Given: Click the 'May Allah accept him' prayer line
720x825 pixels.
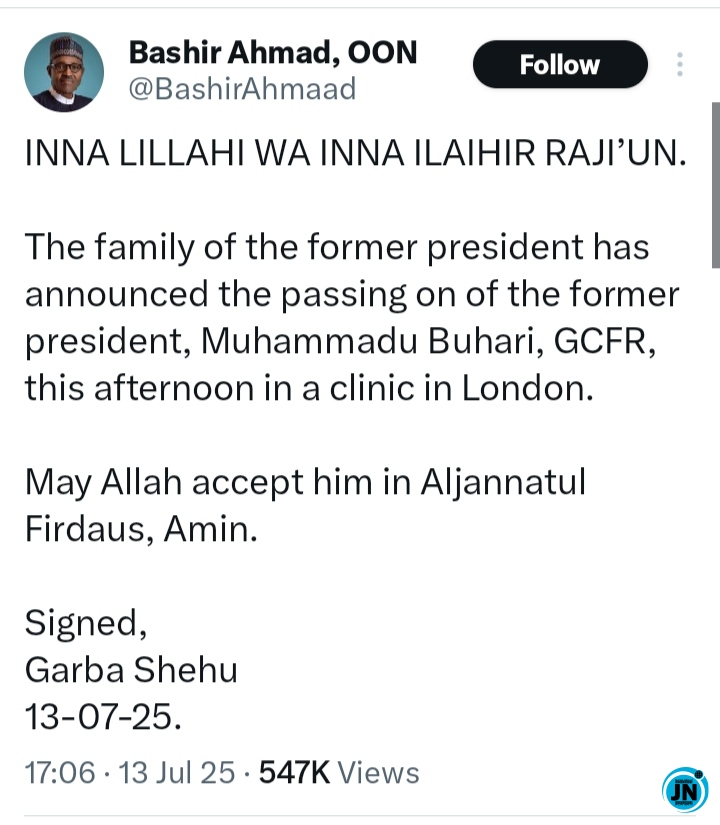Looking at the screenshot, I should 305,482.
